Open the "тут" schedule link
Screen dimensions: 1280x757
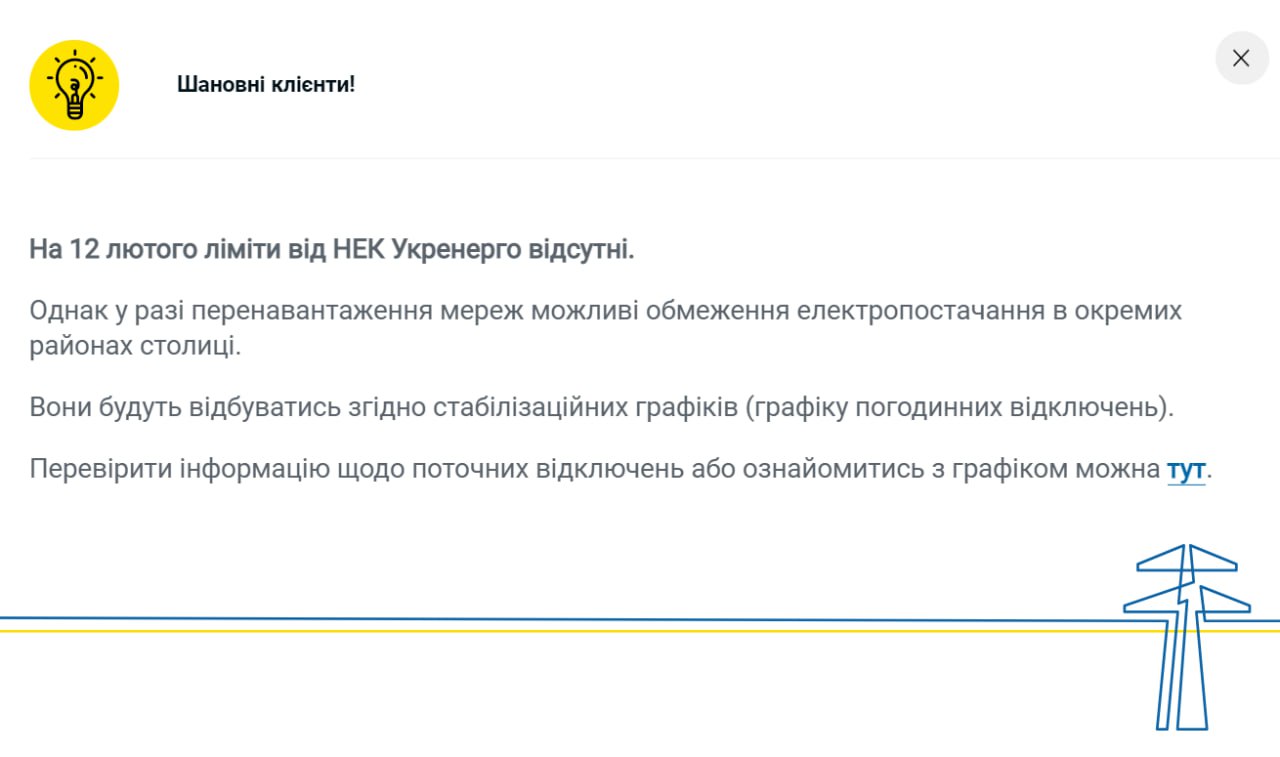click(x=1185, y=469)
